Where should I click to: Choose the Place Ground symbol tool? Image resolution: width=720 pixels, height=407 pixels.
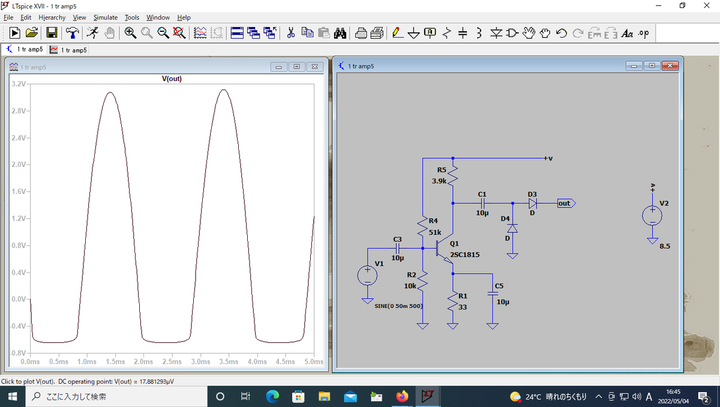coord(414,33)
